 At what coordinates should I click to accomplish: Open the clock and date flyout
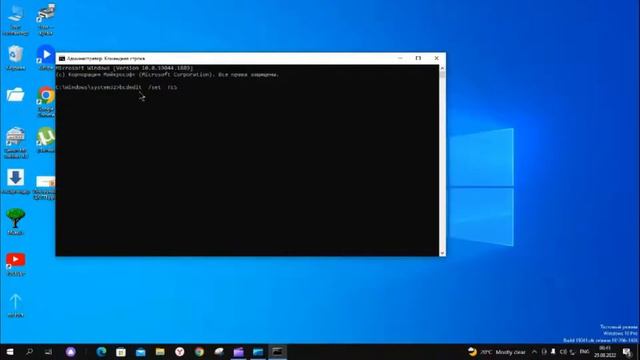click(x=605, y=352)
